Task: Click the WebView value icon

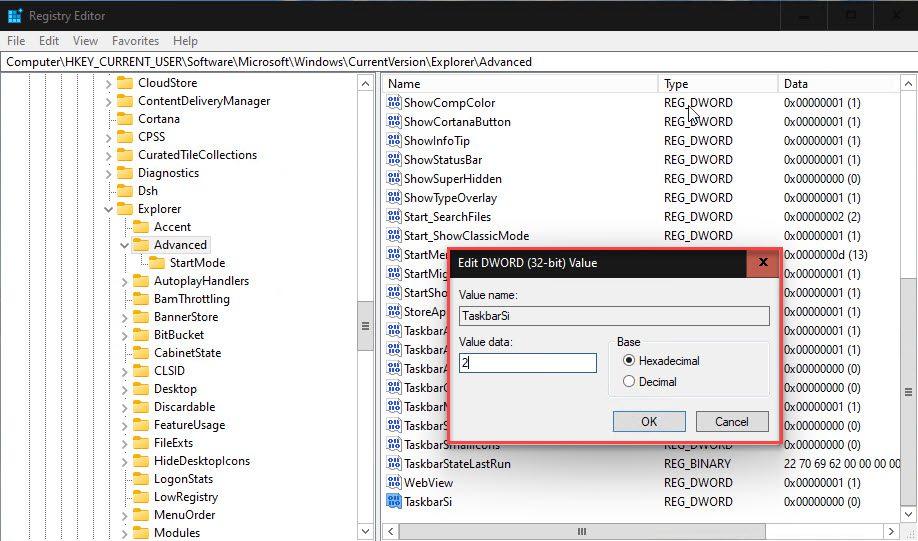Action: pos(394,482)
